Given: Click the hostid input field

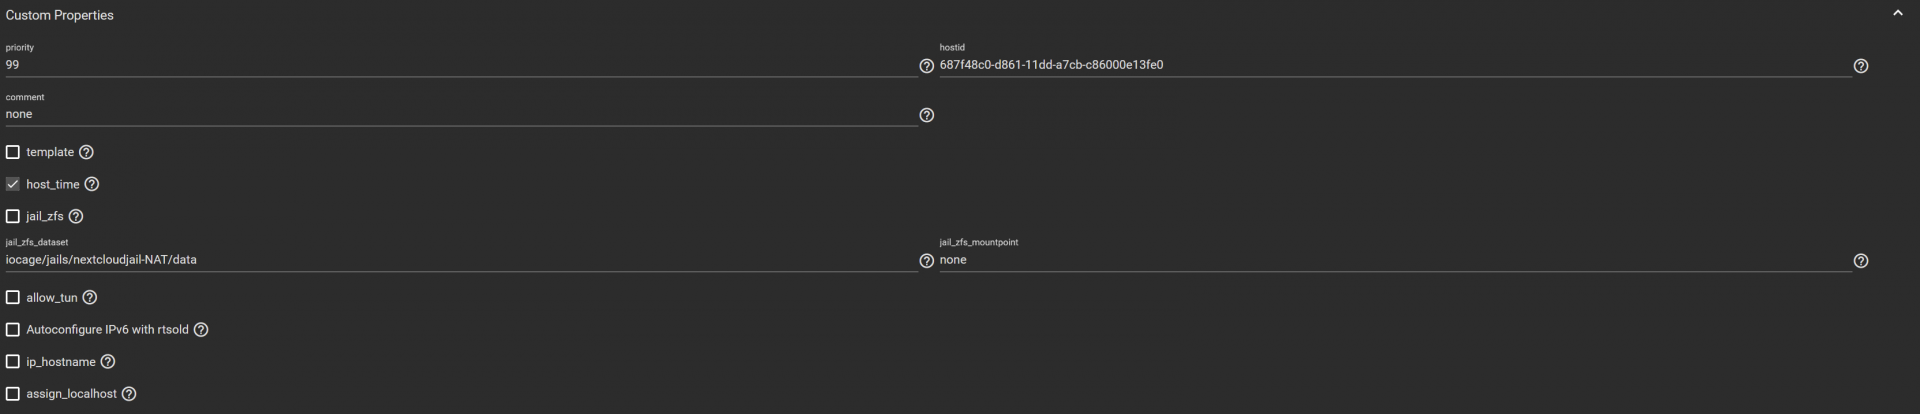Looking at the screenshot, I should [1394, 65].
